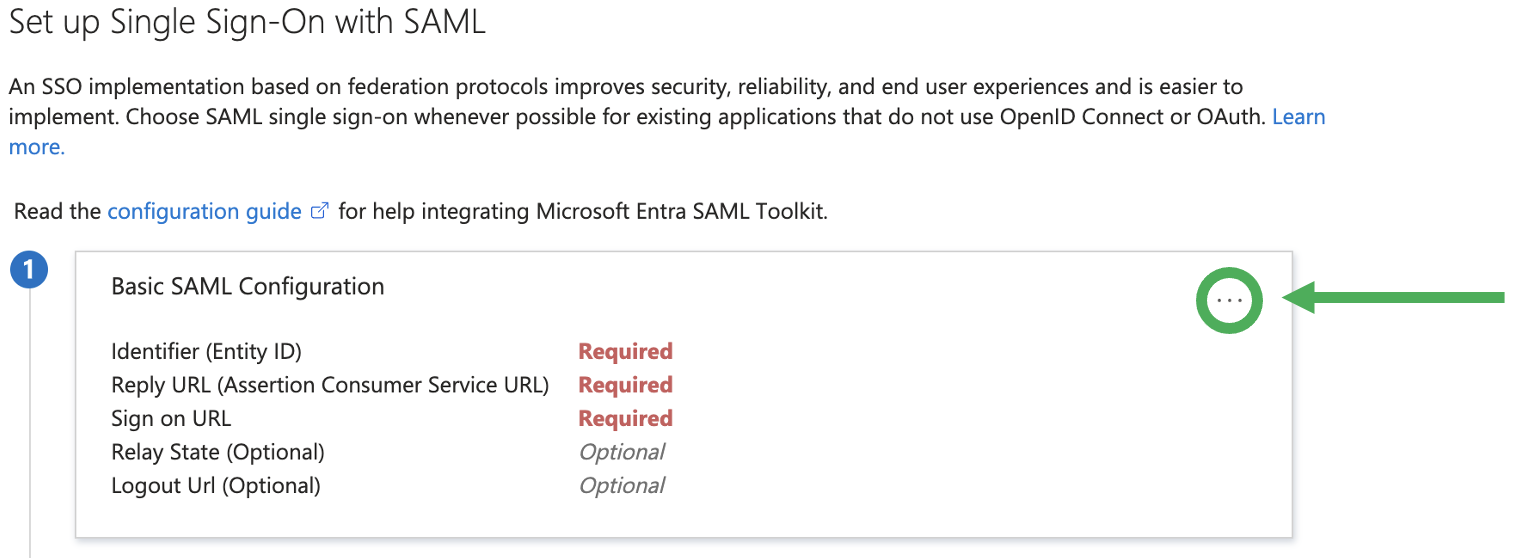Screen dimensions: 1530x558
Task: Click Optional value beside Relay State
Action: [622, 452]
